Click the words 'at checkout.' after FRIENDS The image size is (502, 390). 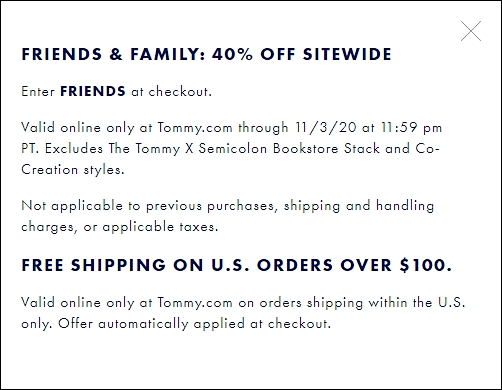pyautogui.click(x=171, y=91)
